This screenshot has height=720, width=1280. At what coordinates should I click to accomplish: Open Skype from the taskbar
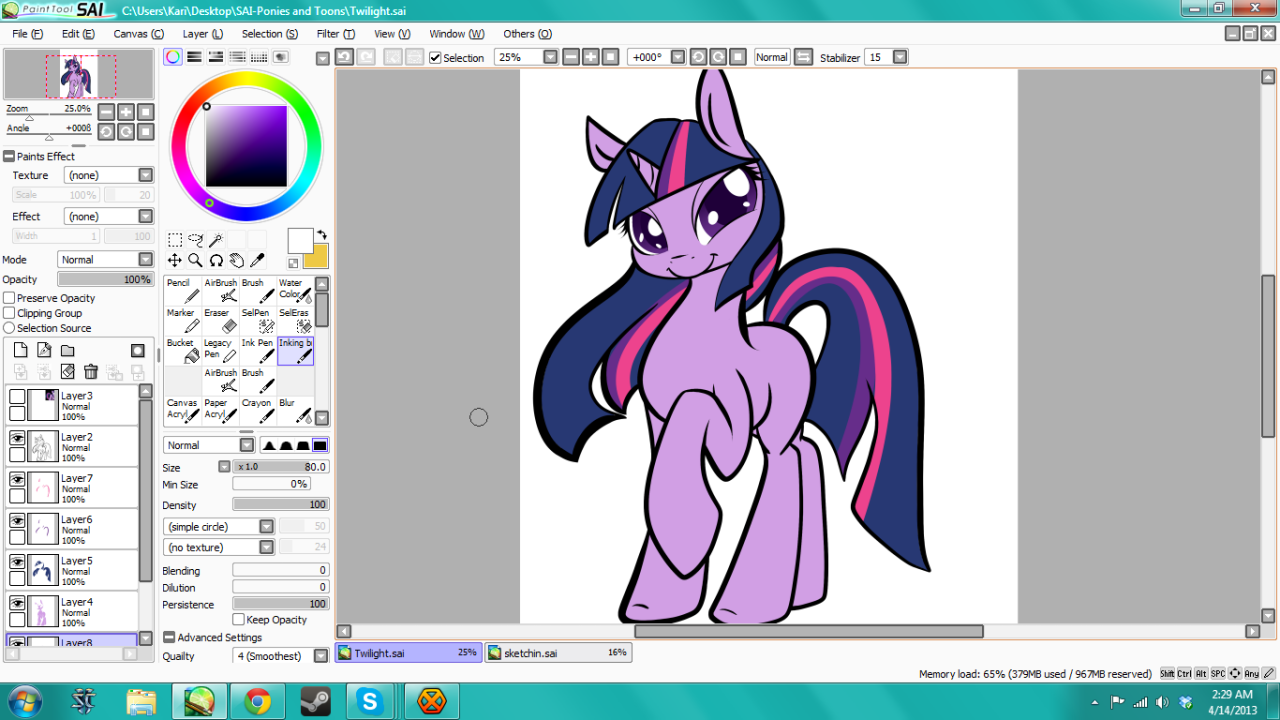[371, 702]
